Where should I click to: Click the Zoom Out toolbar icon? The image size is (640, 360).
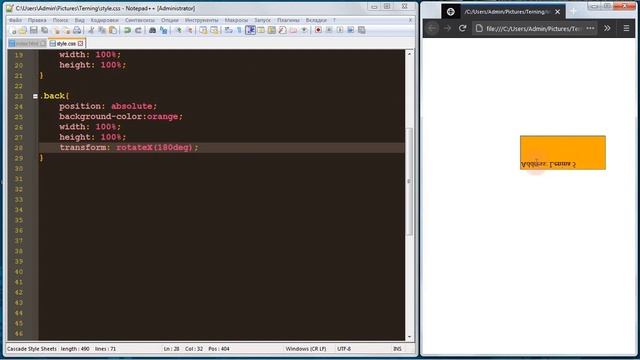tap(189, 30)
